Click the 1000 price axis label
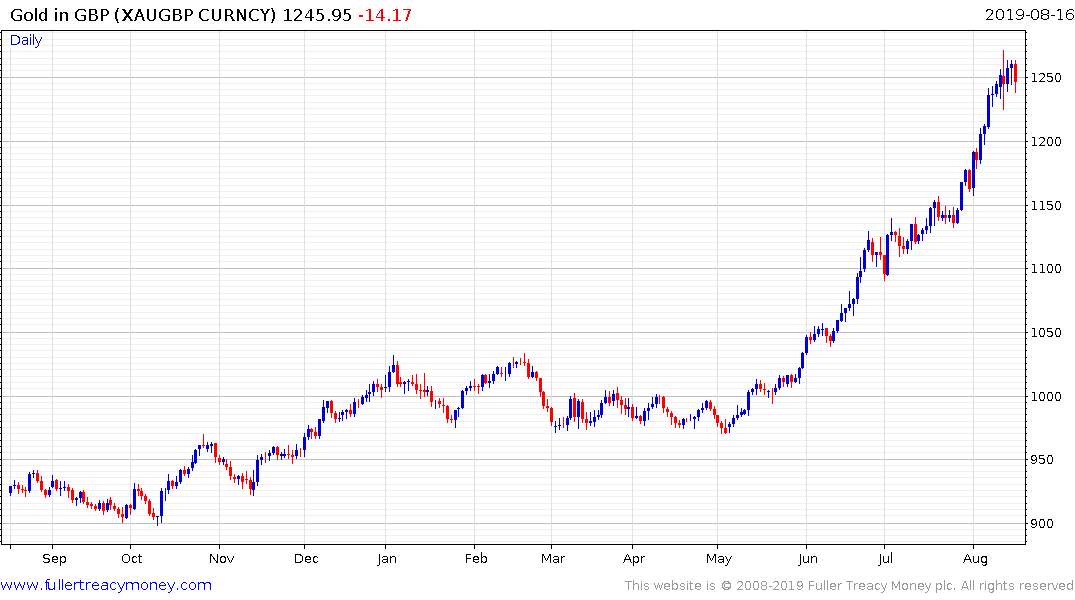Viewport: 1075px width, 600px height. coord(1046,396)
